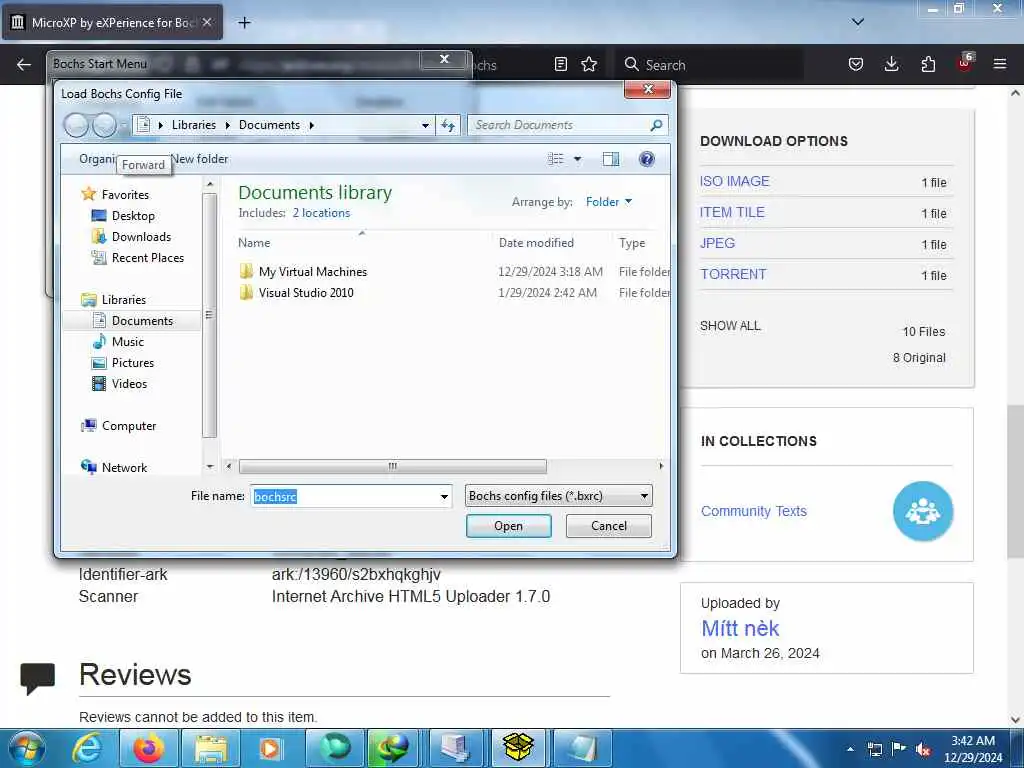Sort by the Type column header
Image resolution: width=1024 pixels, height=768 pixels.
[632, 243]
